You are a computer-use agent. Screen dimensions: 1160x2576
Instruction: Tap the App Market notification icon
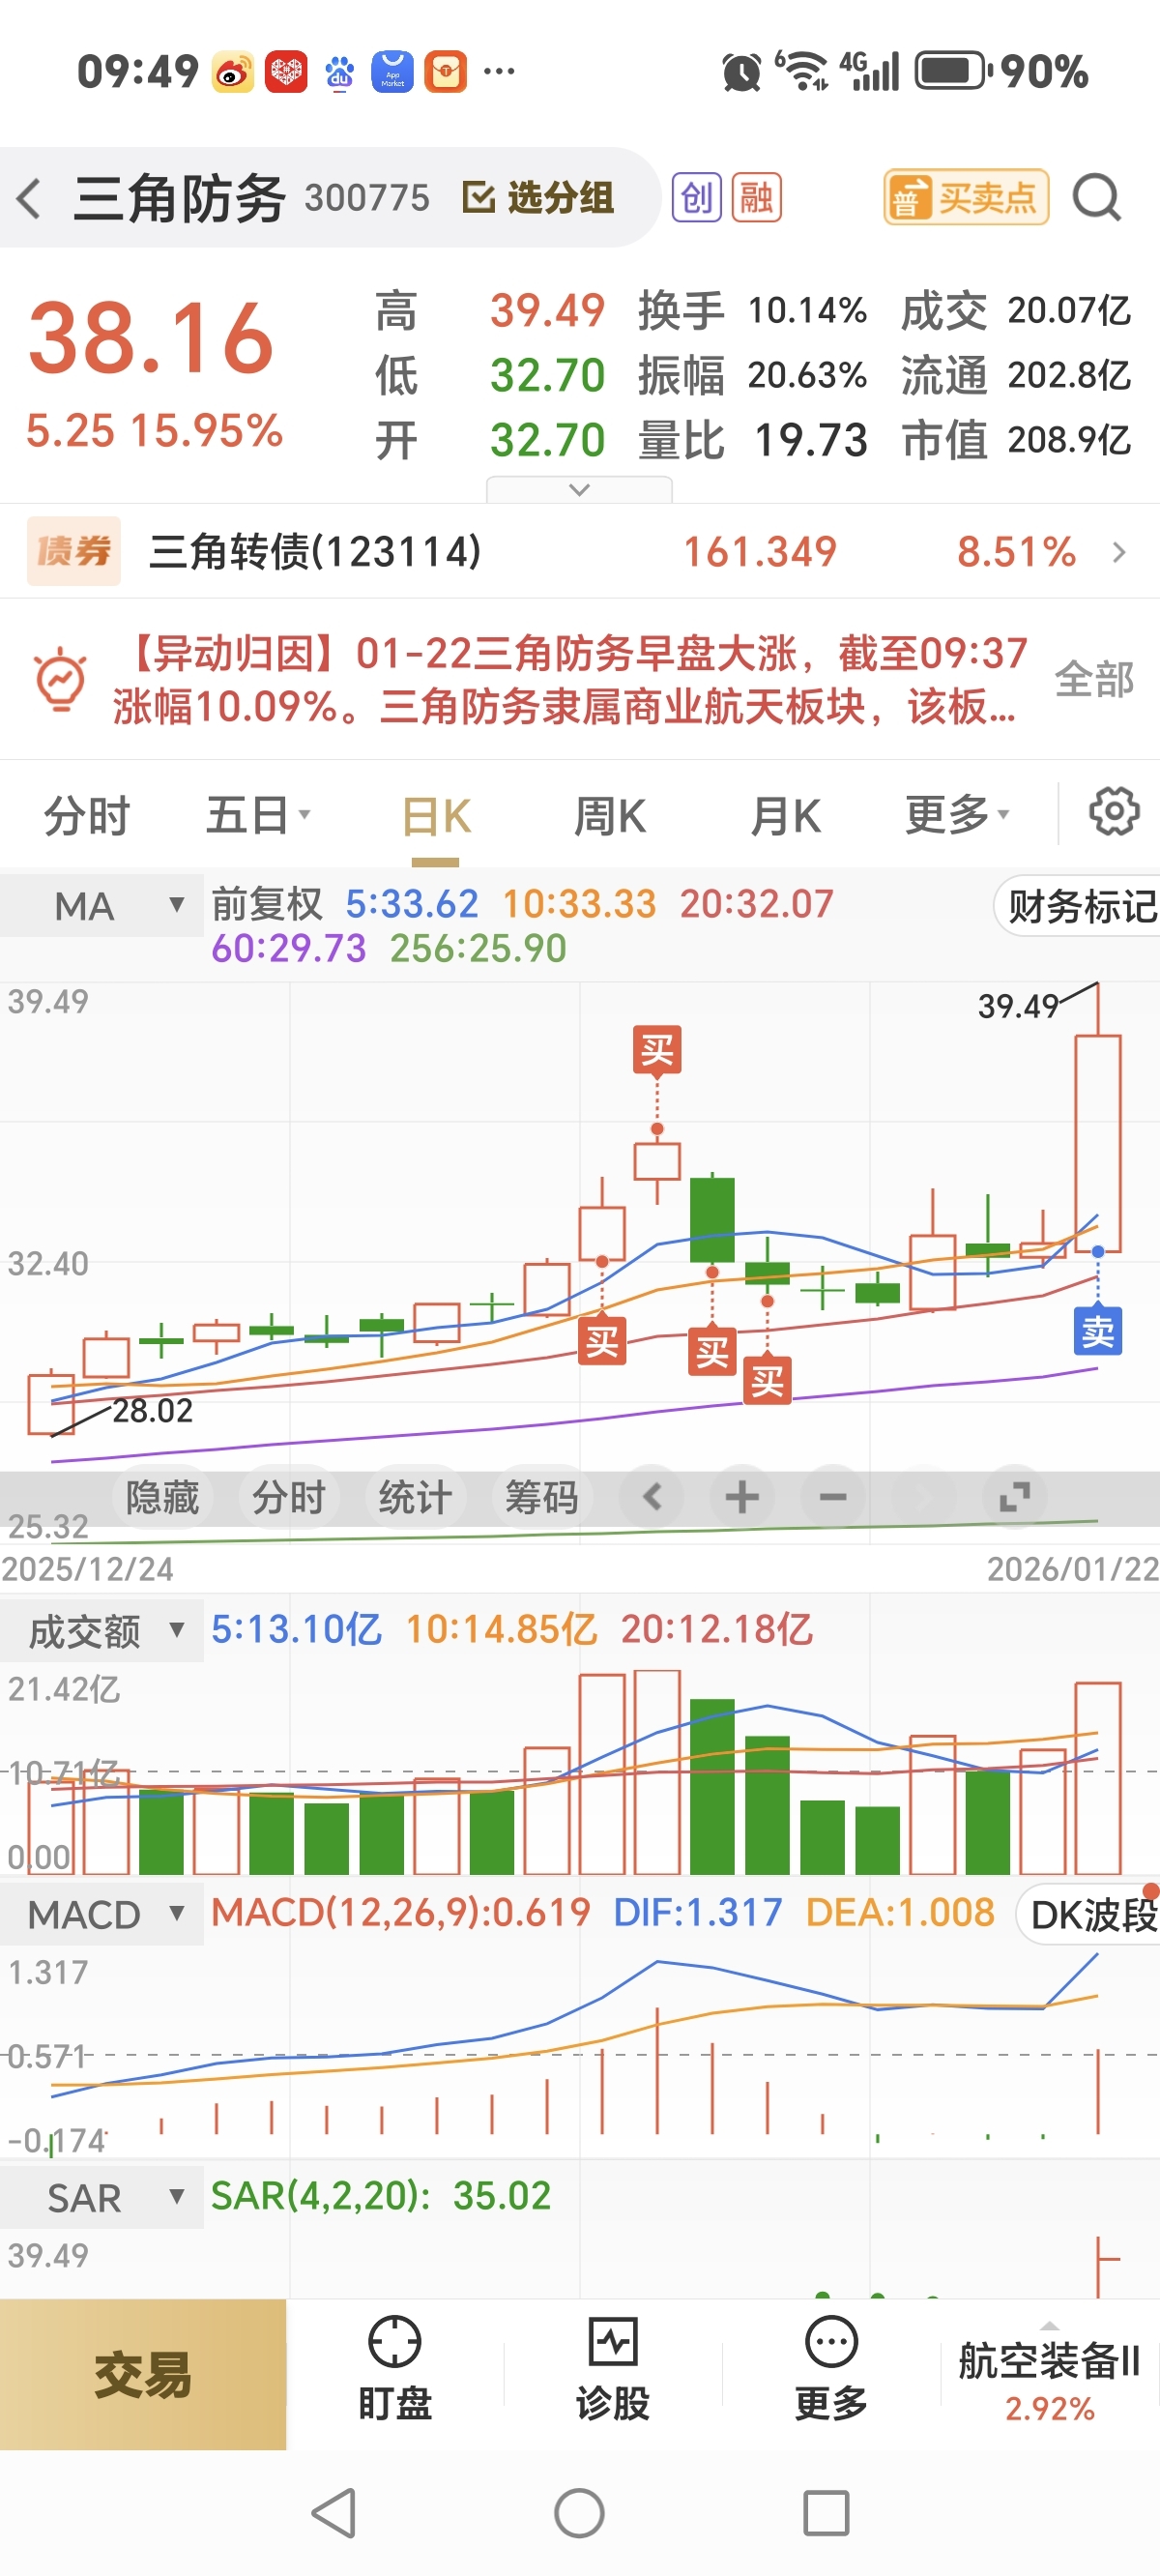tap(393, 72)
